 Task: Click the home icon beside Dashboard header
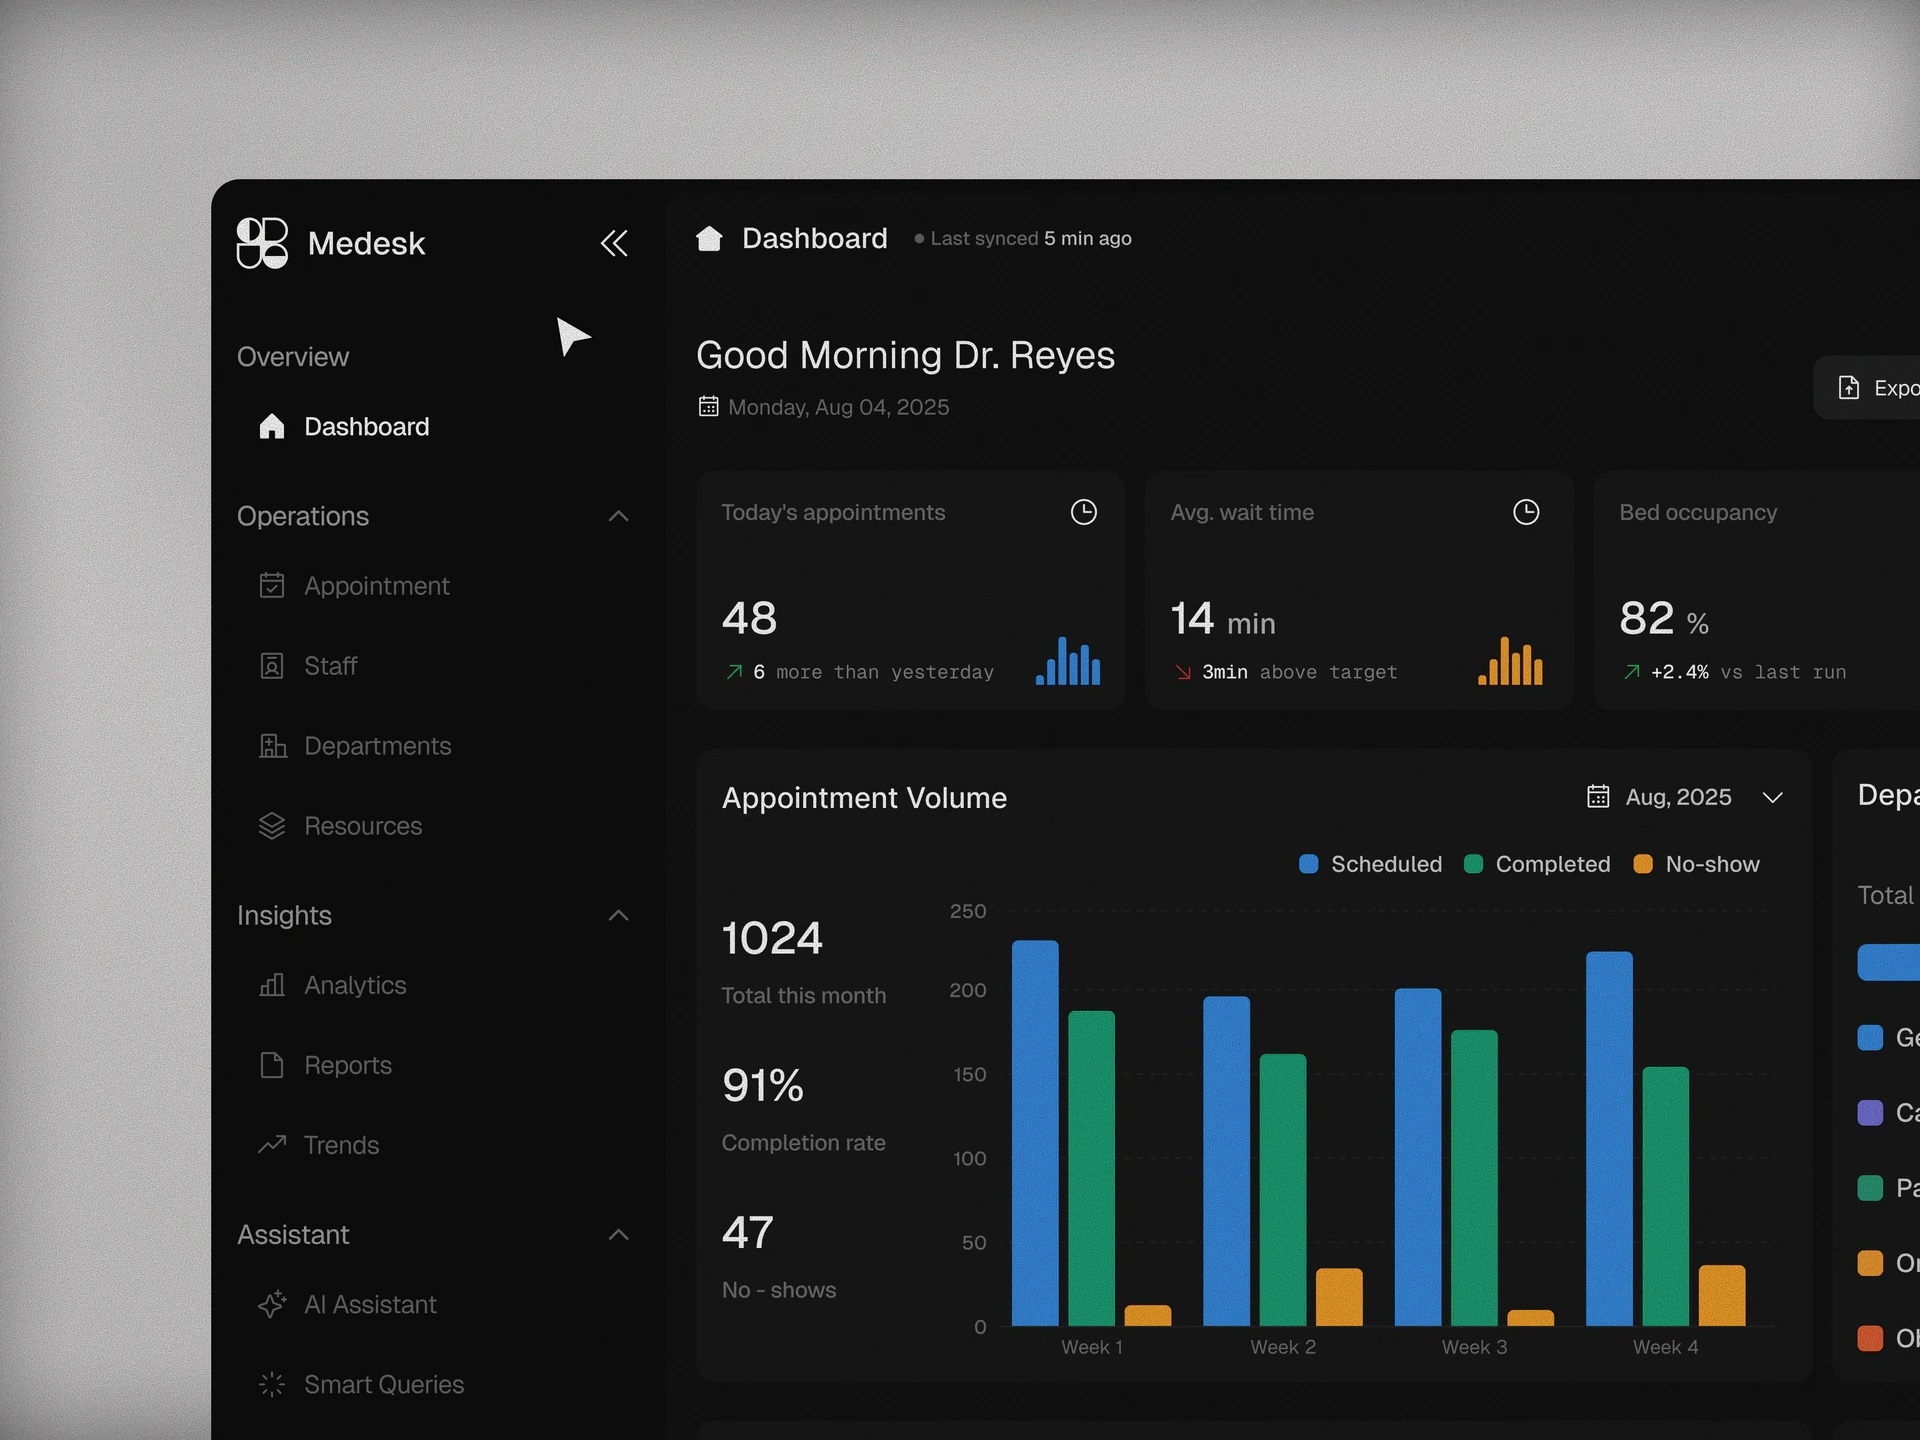click(x=709, y=238)
